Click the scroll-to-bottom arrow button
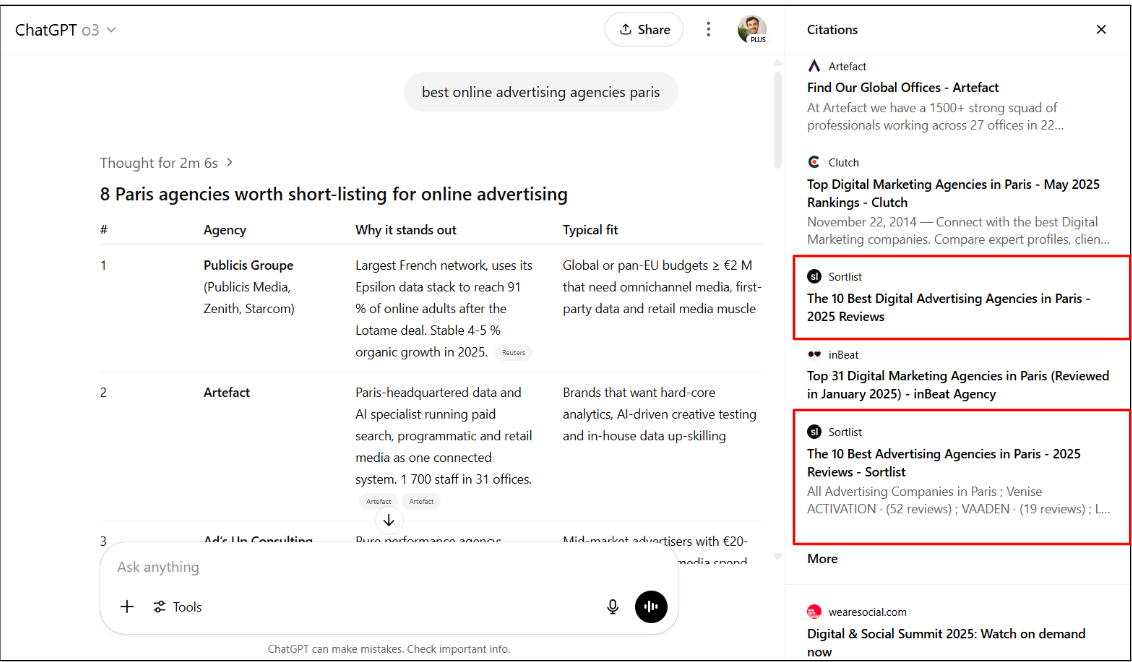Viewport: 1132px width, 662px height. tap(388, 520)
